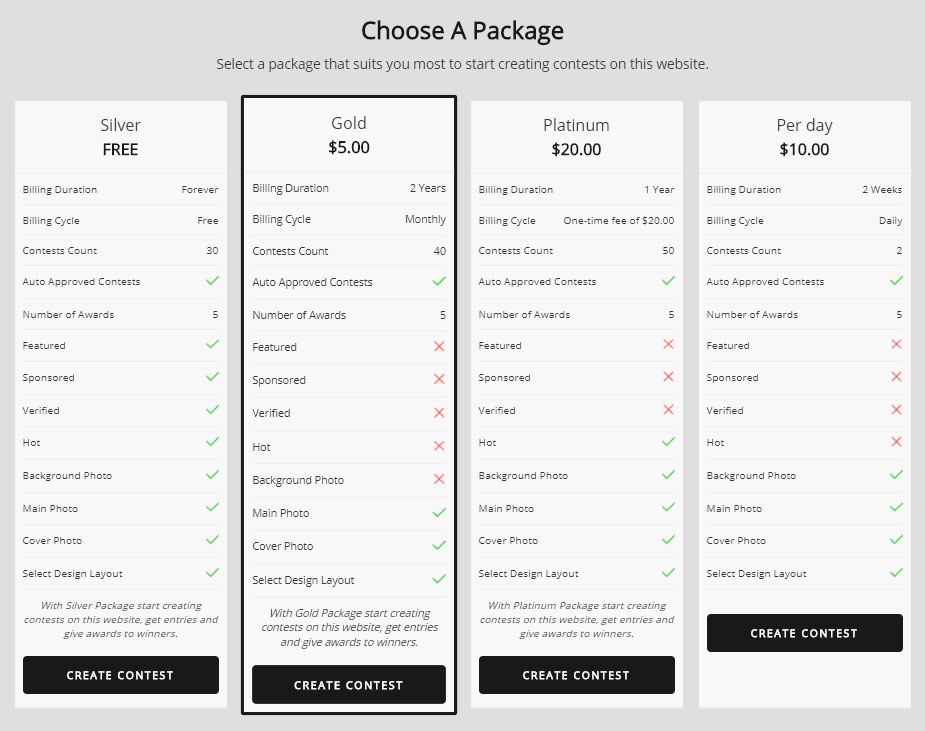Viewport: 925px width, 731px height.
Task: Click Gold Main Photo green checkmark
Action: [x=439, y=513]
